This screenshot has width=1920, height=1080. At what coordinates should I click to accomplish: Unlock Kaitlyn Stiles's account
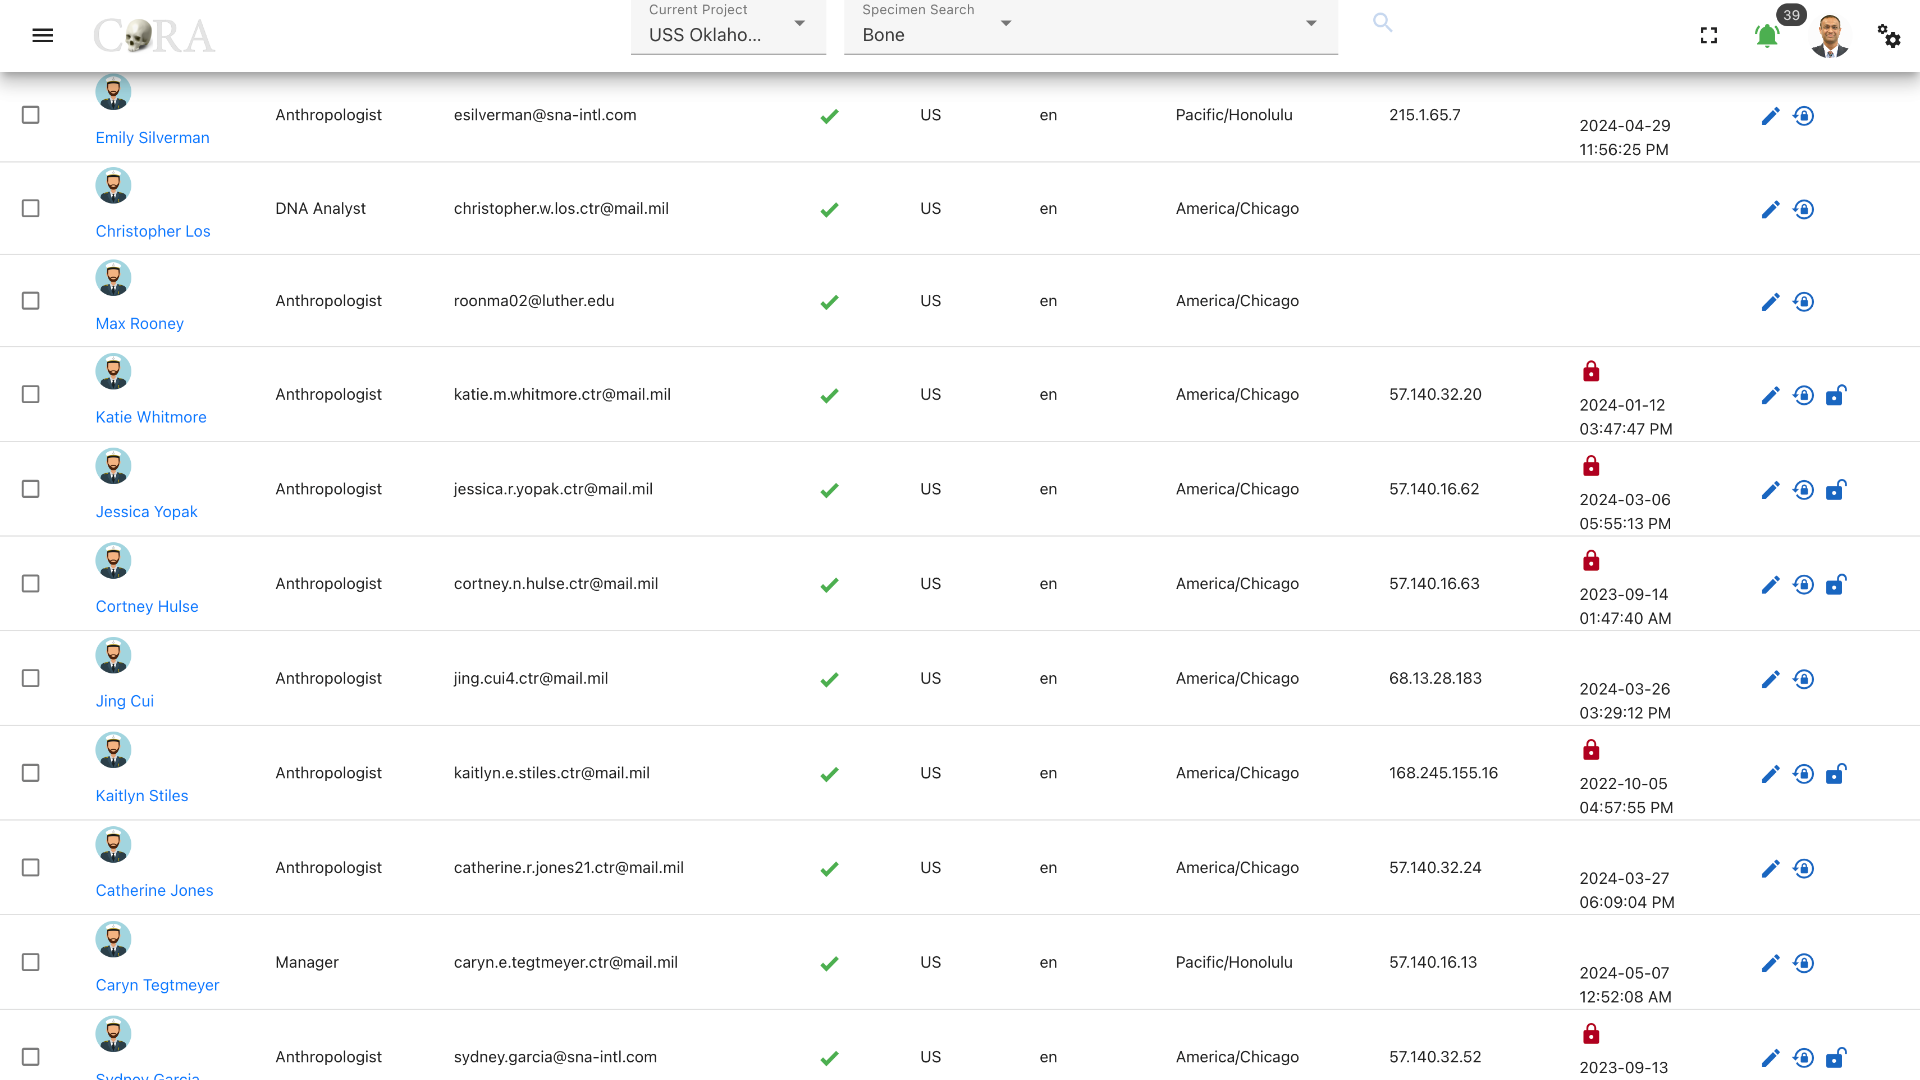click(x=1836, y=774)
